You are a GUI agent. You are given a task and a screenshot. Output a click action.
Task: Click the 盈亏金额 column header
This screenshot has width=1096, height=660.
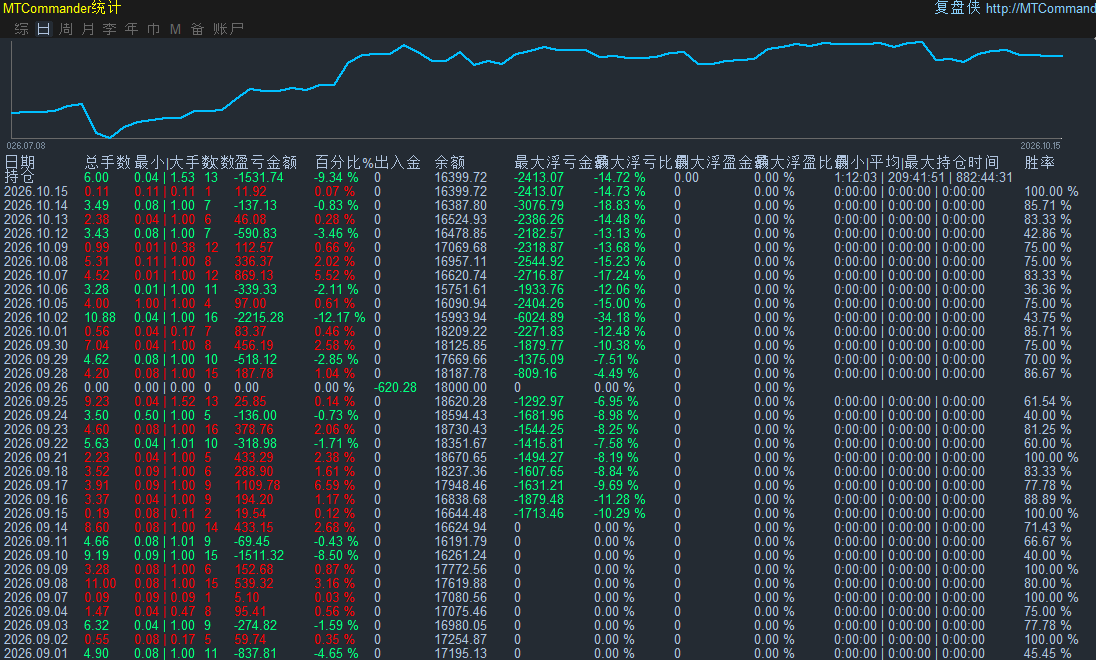click(x=266, y=162)
